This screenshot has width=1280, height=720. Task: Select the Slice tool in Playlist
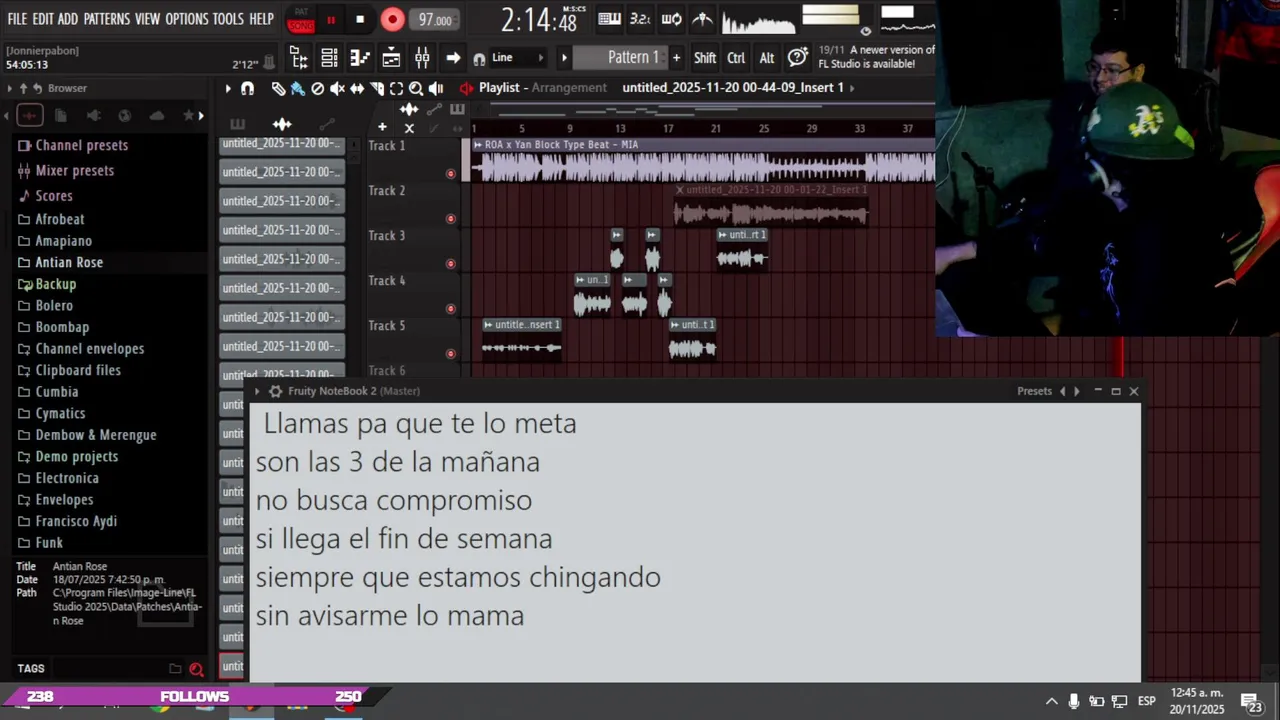[377, 88]
